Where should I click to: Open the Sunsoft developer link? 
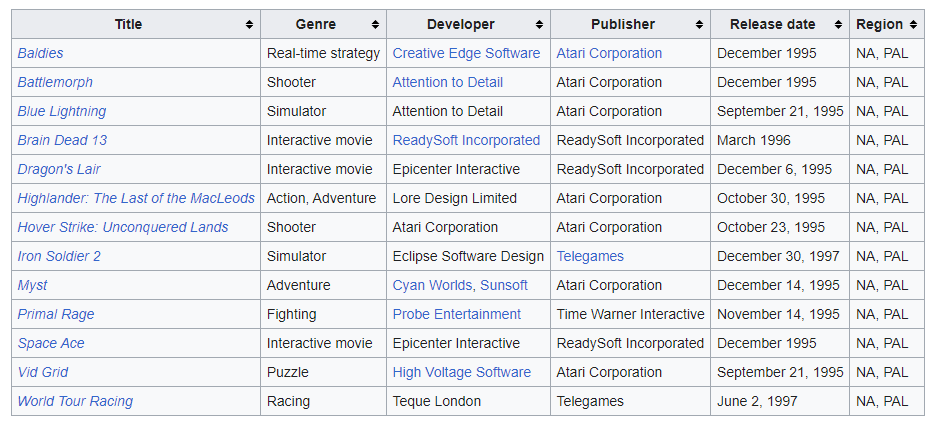pyautogui.click(x=504, y=286)
